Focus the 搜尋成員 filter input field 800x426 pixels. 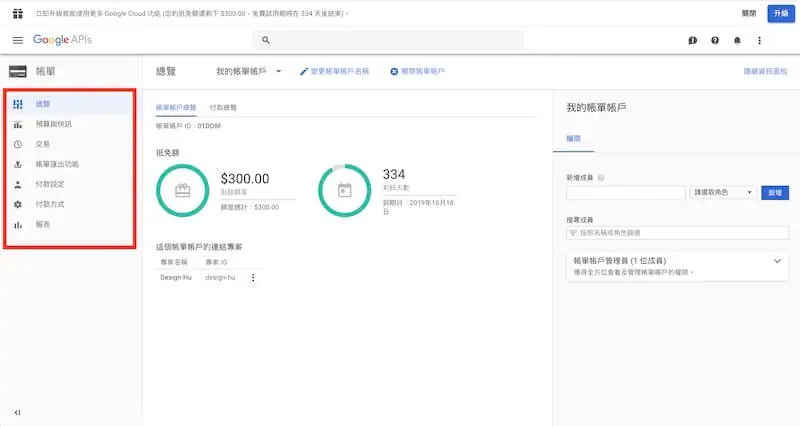(x=678, y=233)
